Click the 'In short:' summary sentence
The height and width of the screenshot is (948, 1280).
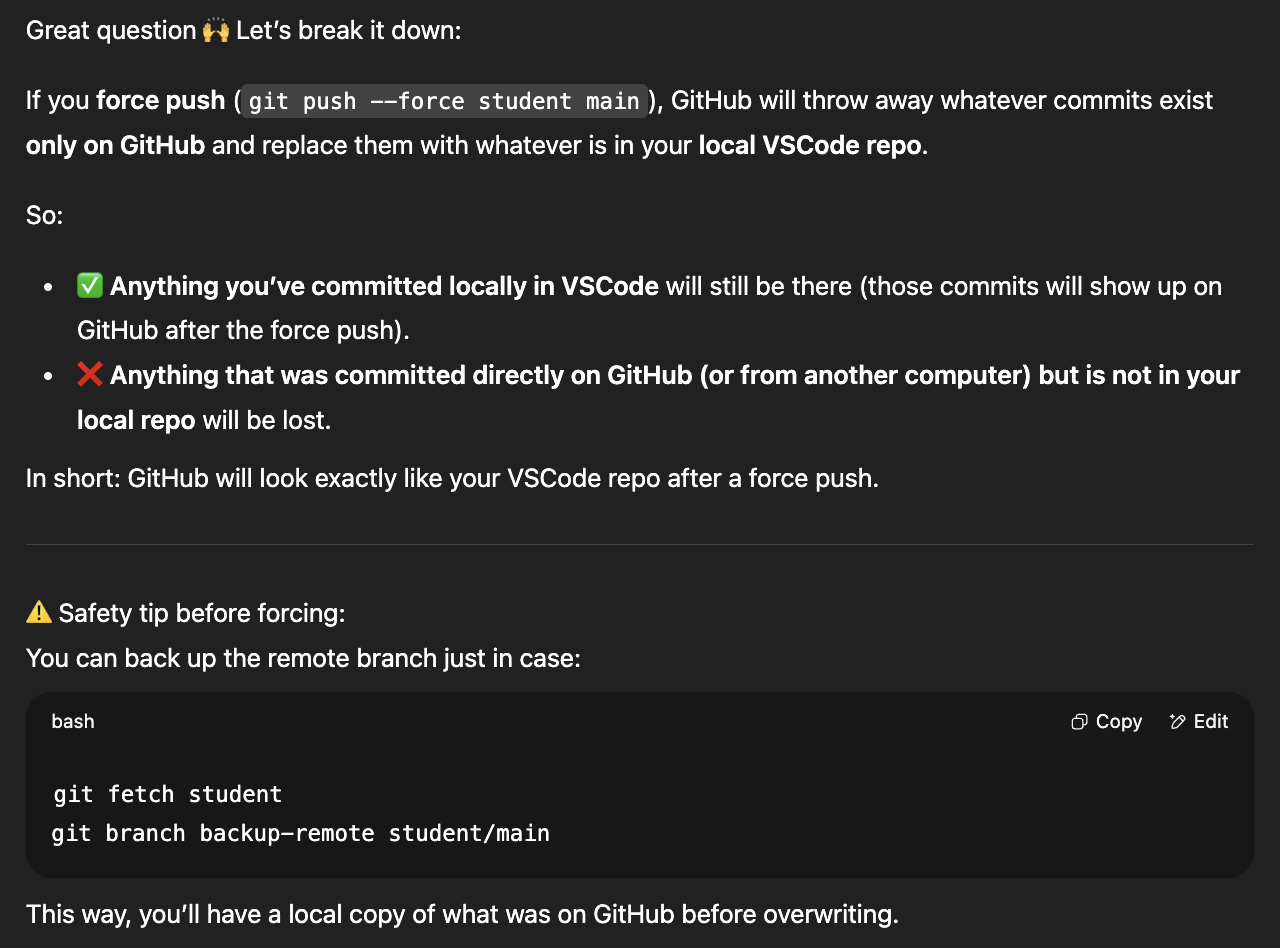[452, 479]
